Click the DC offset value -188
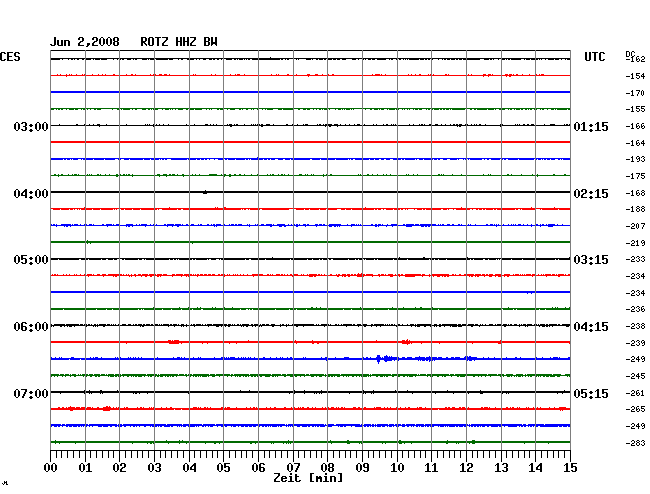Image resolution: width=650 pixels, height=494 pixels. [635, 209]
